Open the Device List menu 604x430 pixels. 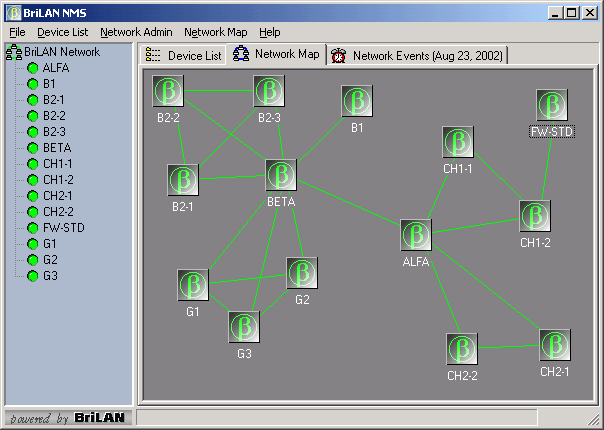[62, 32]
